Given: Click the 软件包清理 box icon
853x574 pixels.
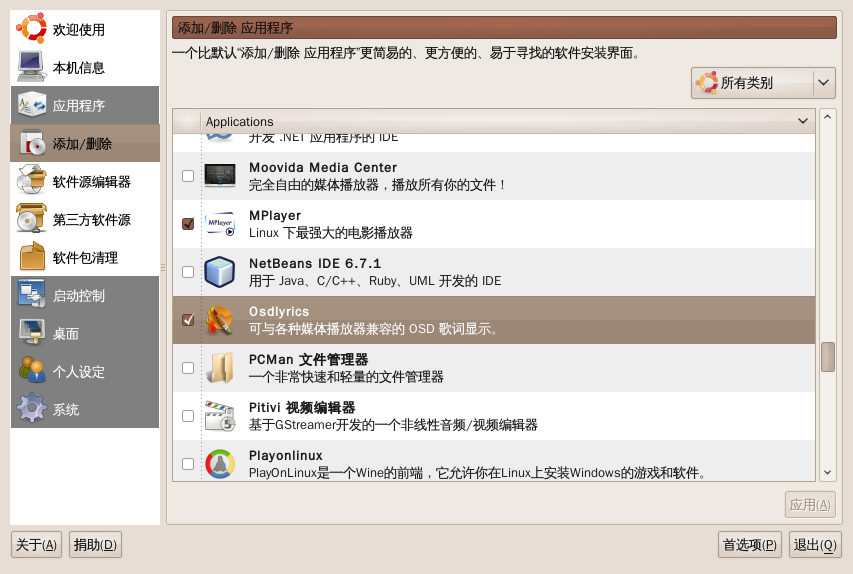Looking at the screenshot, I should (32, 257).
